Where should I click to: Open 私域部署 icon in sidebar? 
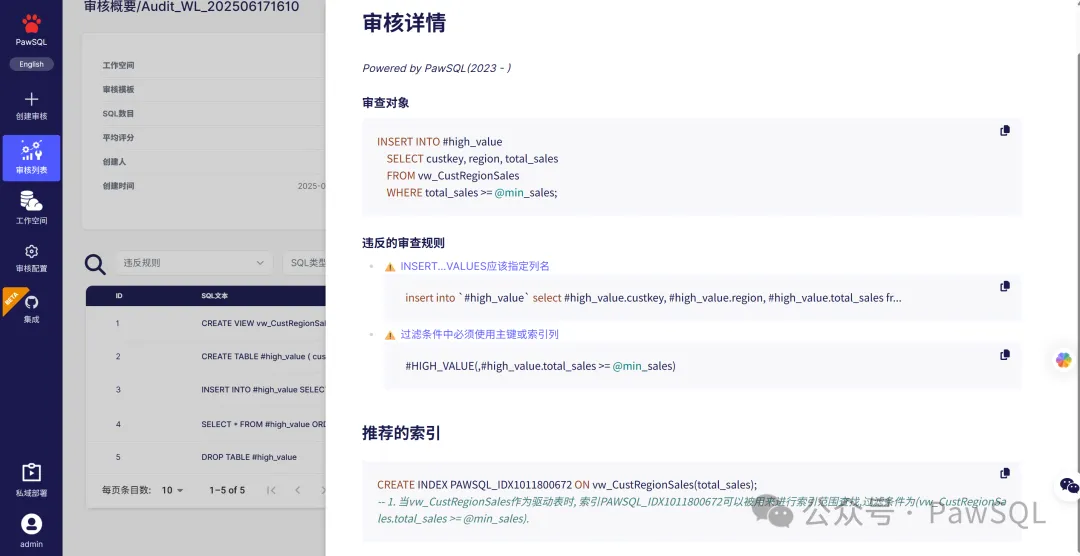pos(31,473)
